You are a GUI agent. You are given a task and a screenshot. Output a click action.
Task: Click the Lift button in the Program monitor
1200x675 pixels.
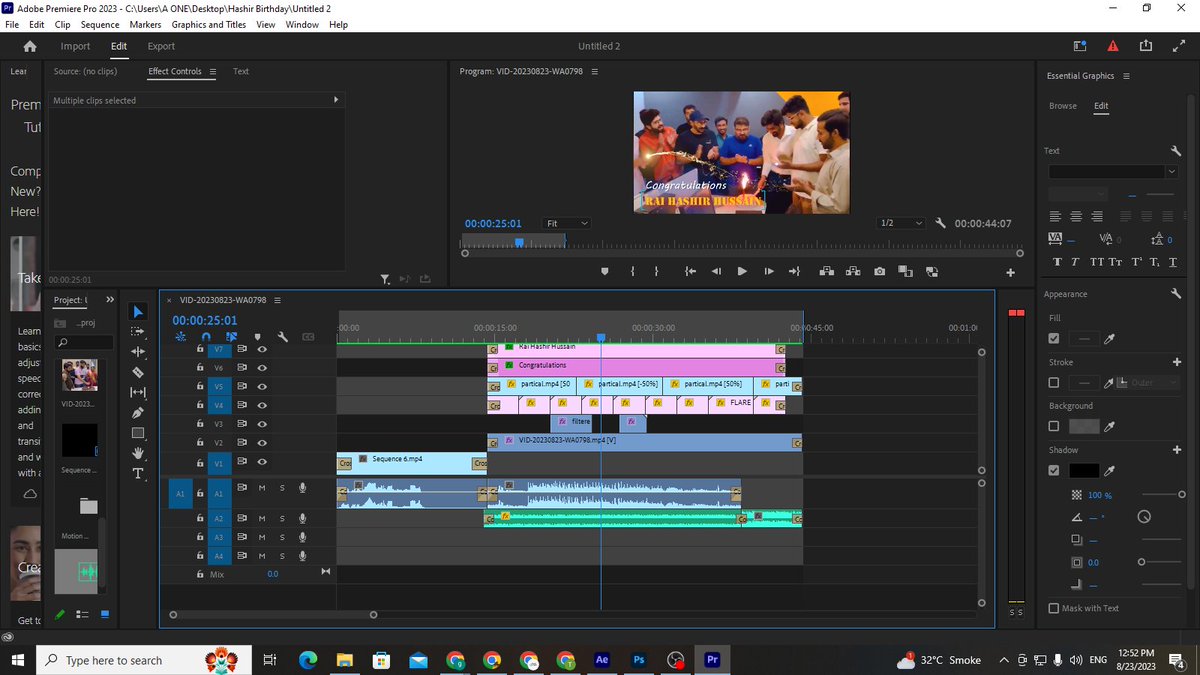pyautogui.click(x=826, y=271)
